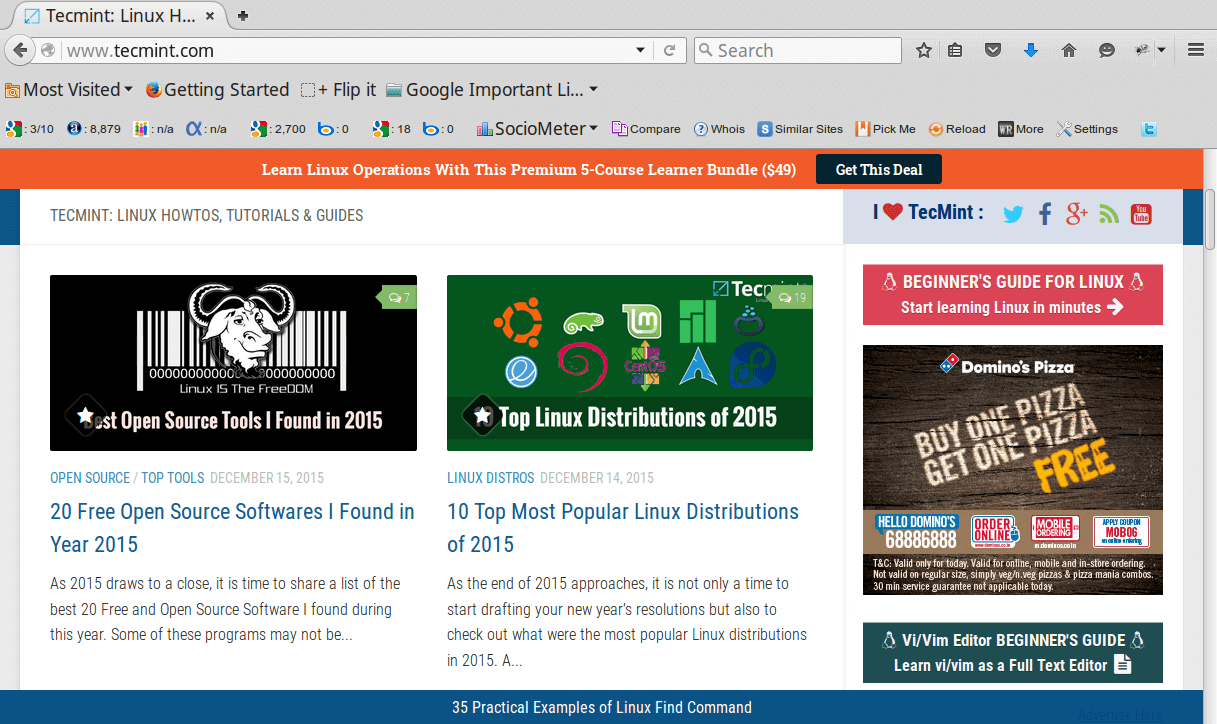The image size is (1217, 724).
Task: Open the LINUX DISTROS category link
Action: click(x=490, y=478)
